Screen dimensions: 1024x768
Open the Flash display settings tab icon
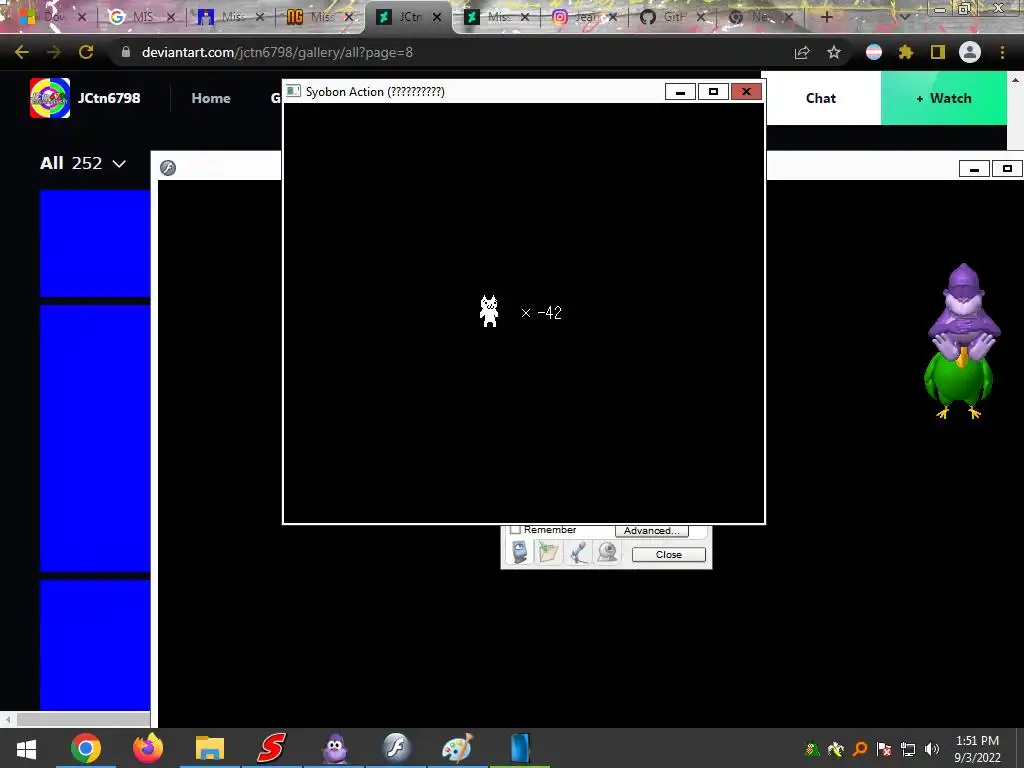(x=519, y=552)
